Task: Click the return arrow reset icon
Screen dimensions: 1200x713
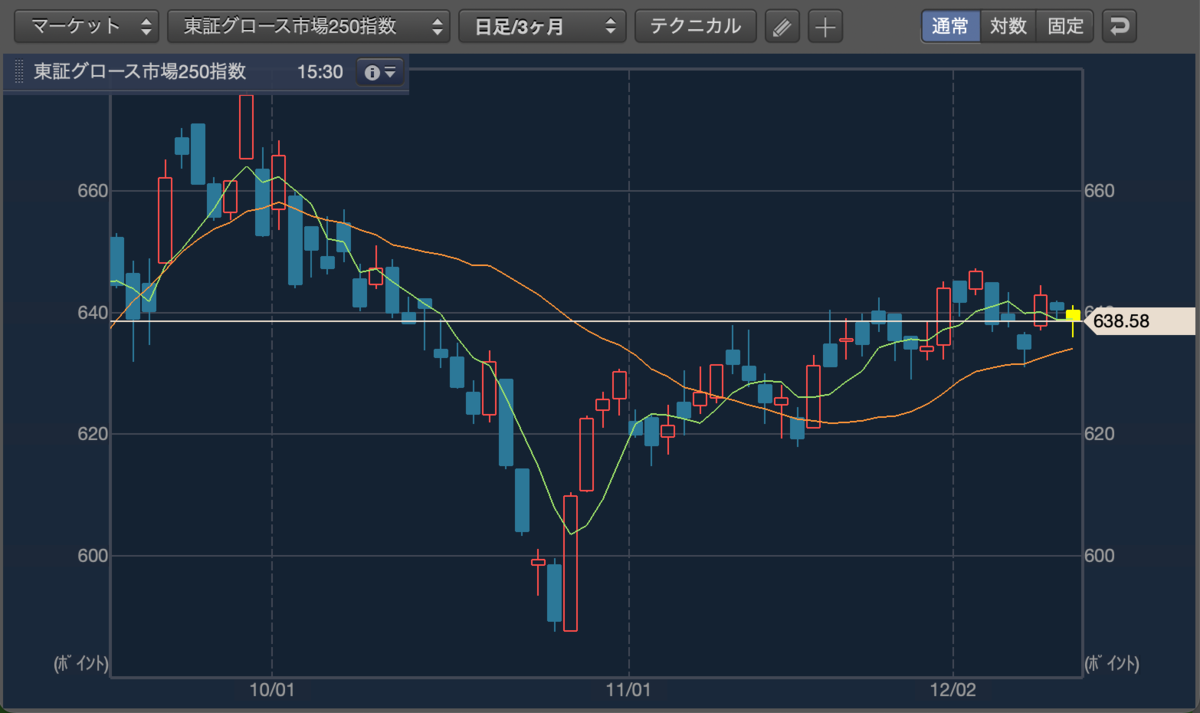Action: tap(1120, 26)
